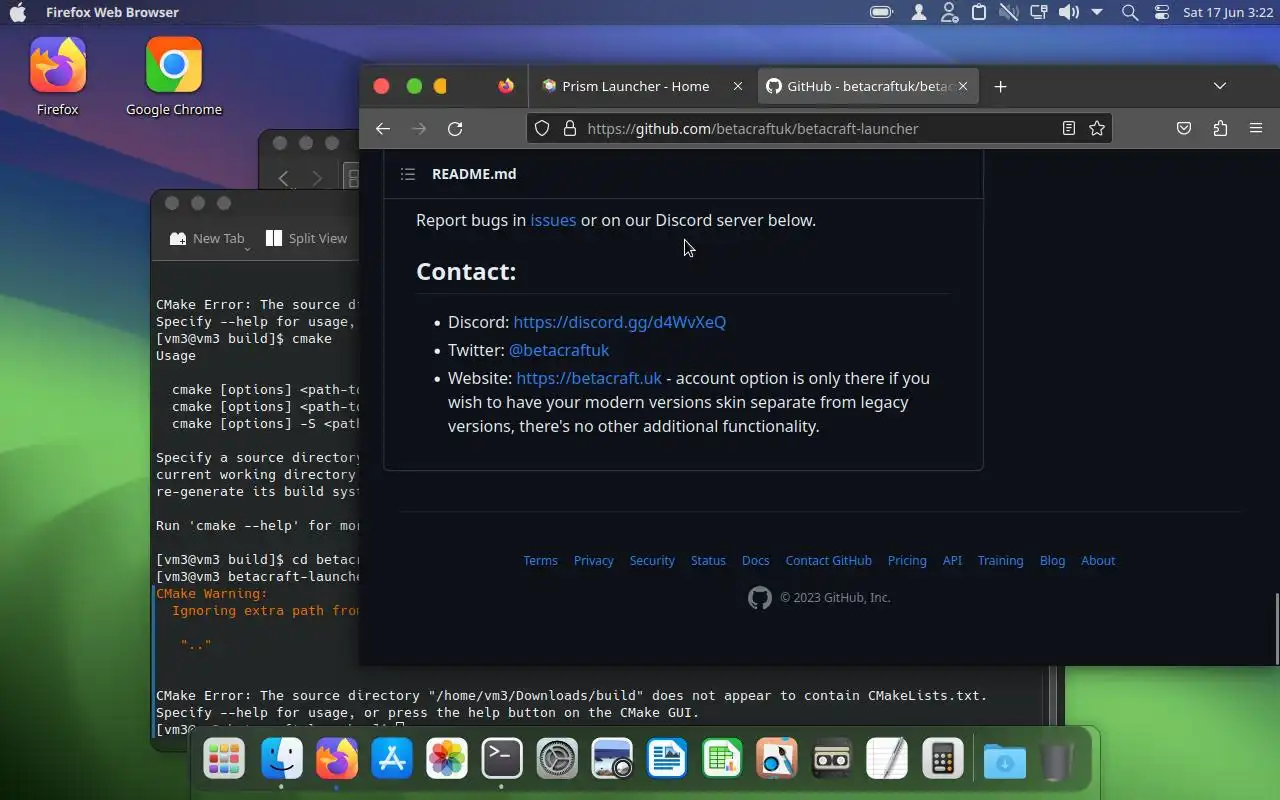Open the Save to Pocket button

[1184, 128]
